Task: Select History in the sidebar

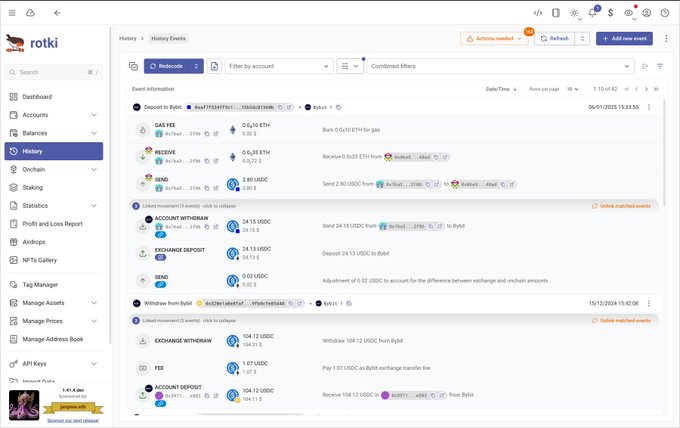Action: coord(54,151)
